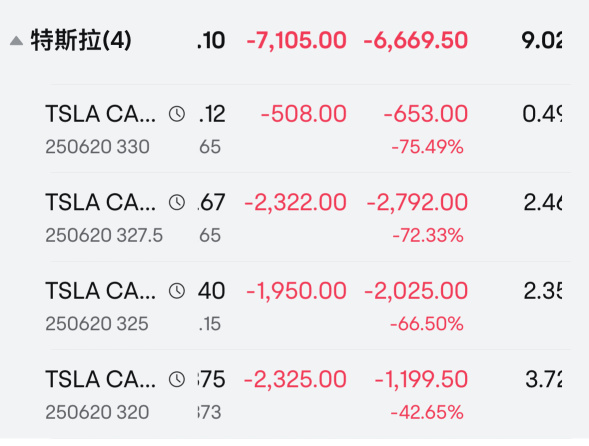Click the -42.65% loss percentage

427,412
